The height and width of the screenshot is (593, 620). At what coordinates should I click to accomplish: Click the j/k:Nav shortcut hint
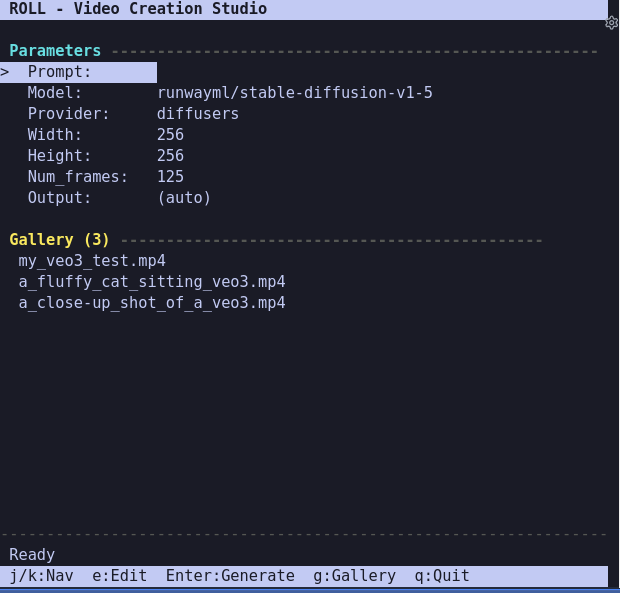pyautogui.click(x=42, y=576)
